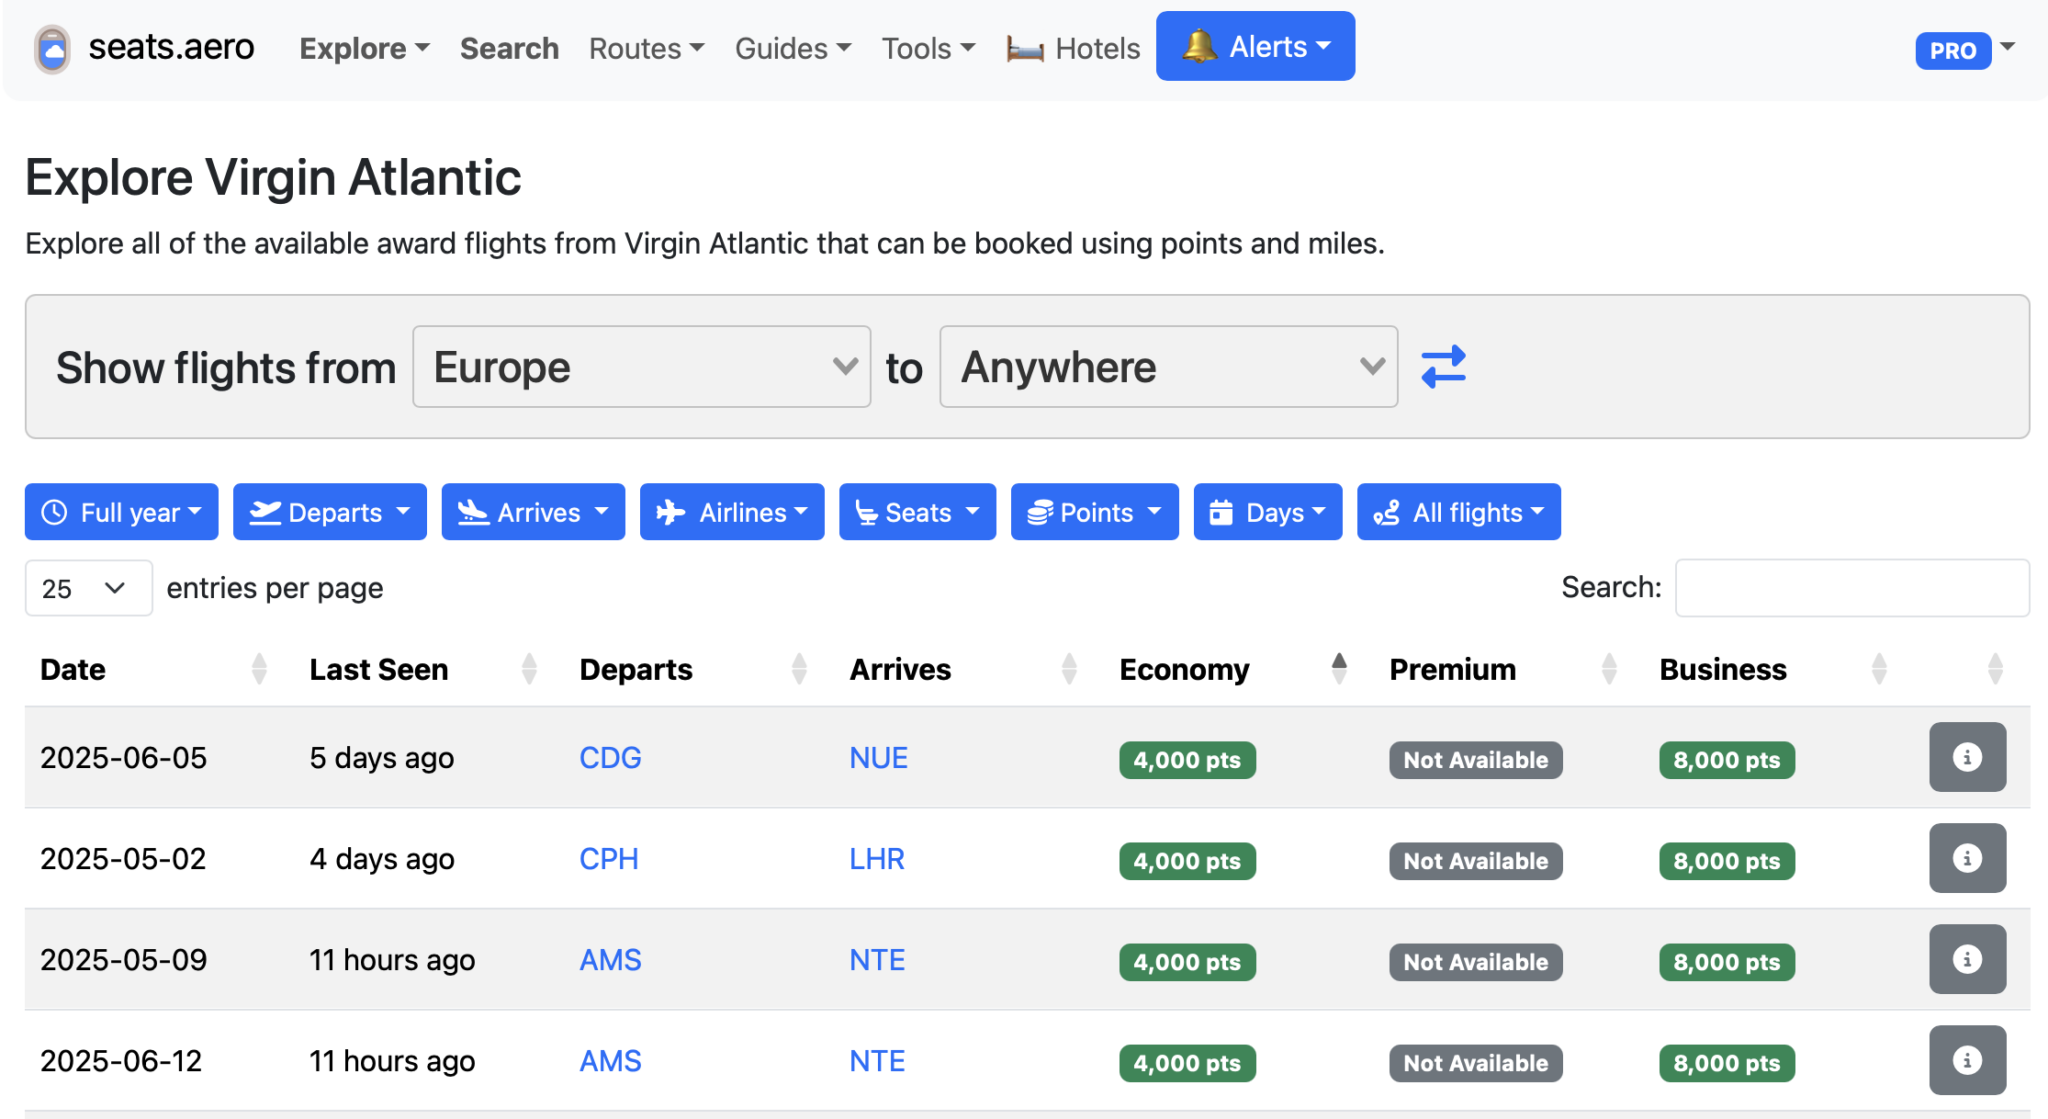The width and height of the screenshot is (2048, 1119).
Task: Click the Search navigation link
Action: [x=509, y=47]
